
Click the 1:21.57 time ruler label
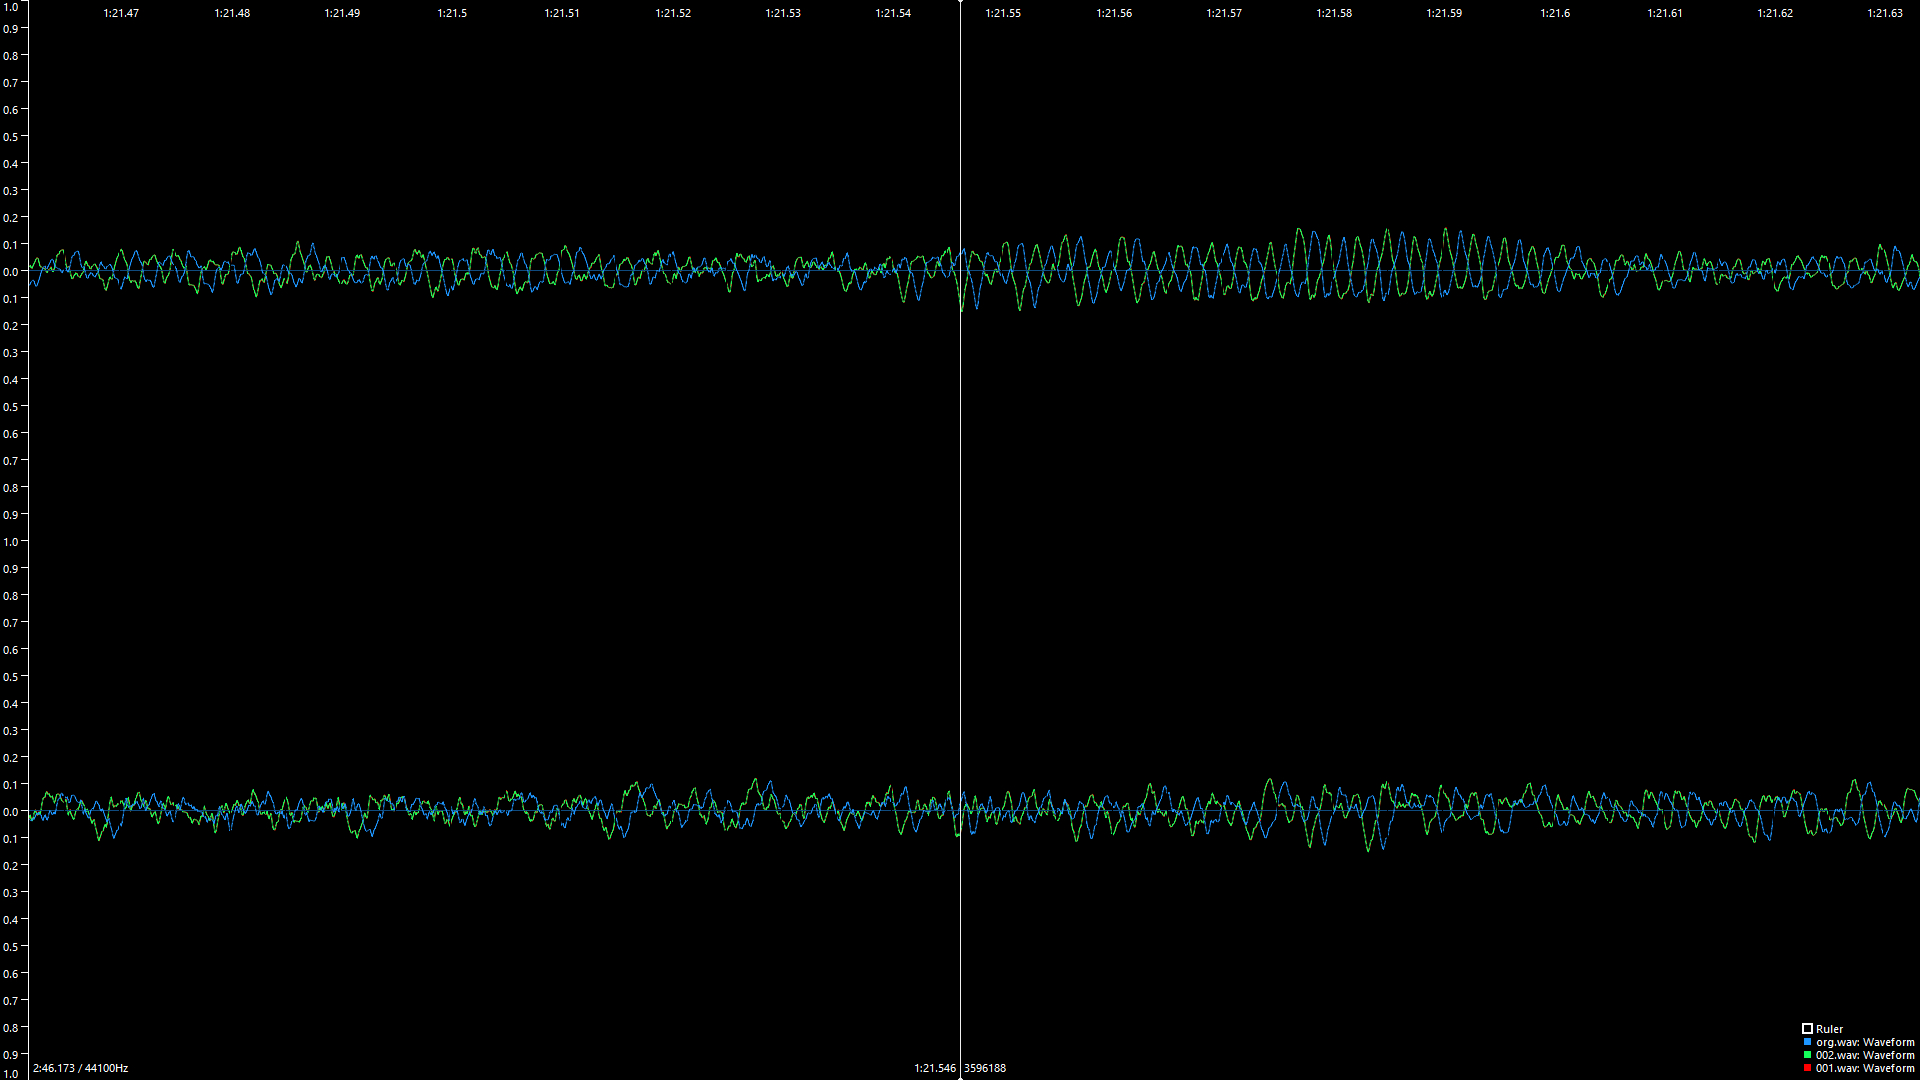pos(1224,13)
